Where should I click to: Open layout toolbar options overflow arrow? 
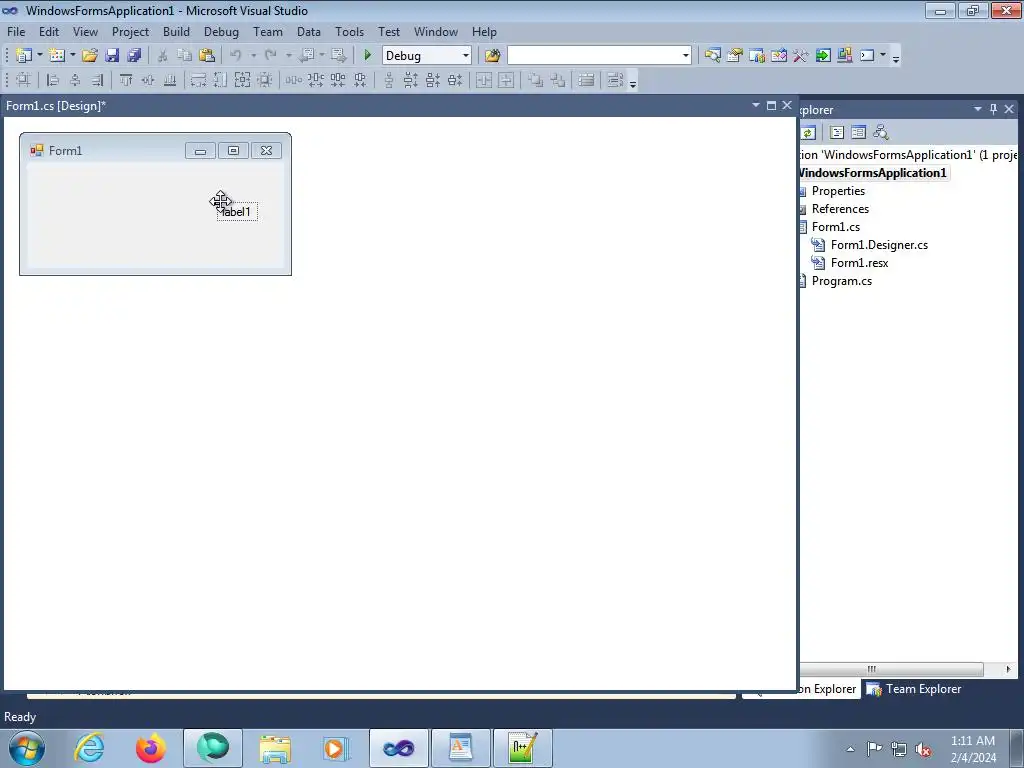[x=632, y=82]
